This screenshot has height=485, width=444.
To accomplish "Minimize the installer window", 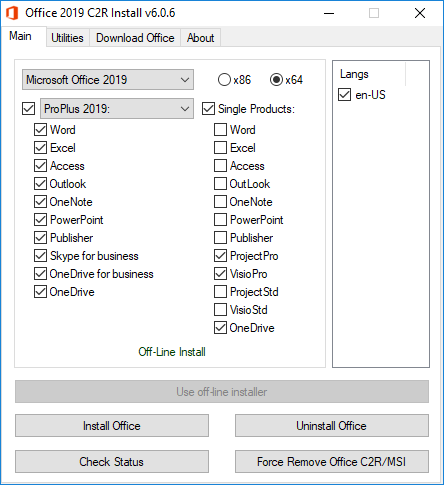I will 329,13.
